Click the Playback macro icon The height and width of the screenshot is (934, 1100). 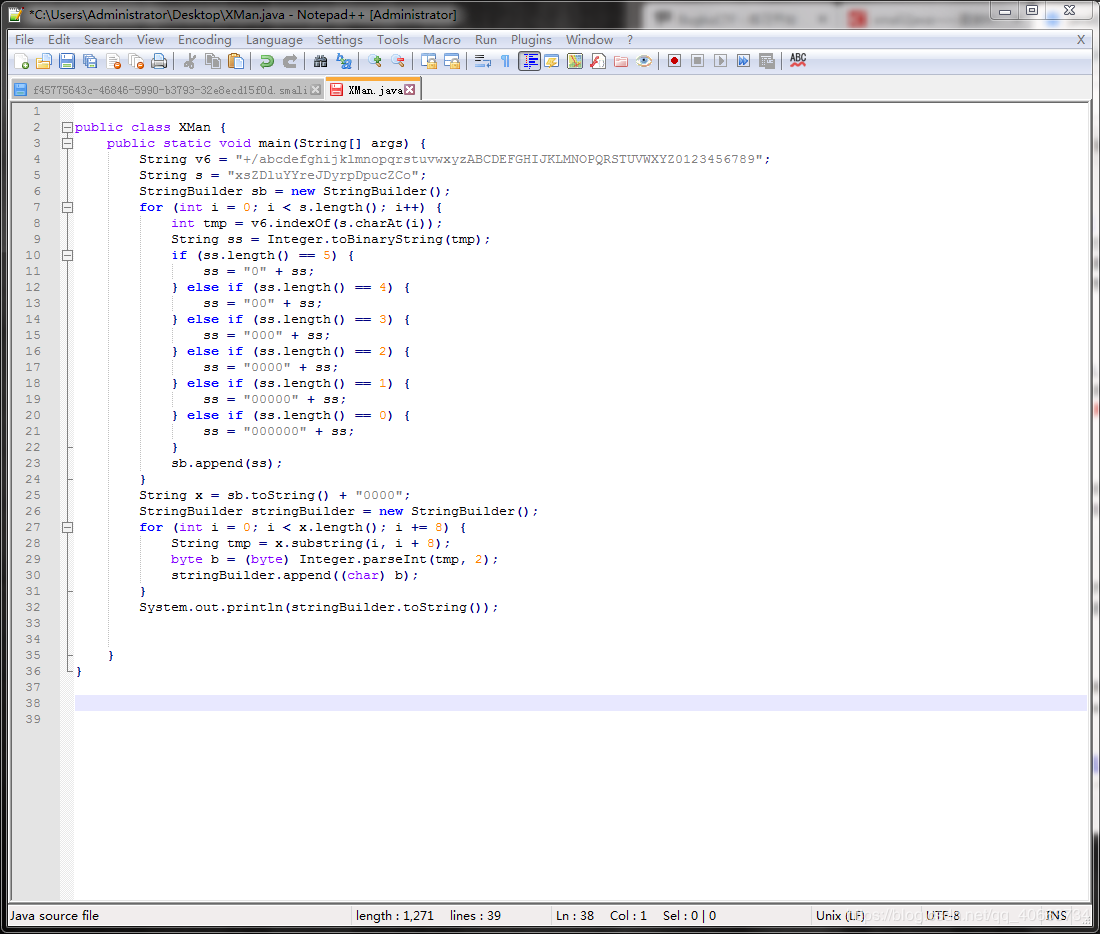tap(720, 61)
